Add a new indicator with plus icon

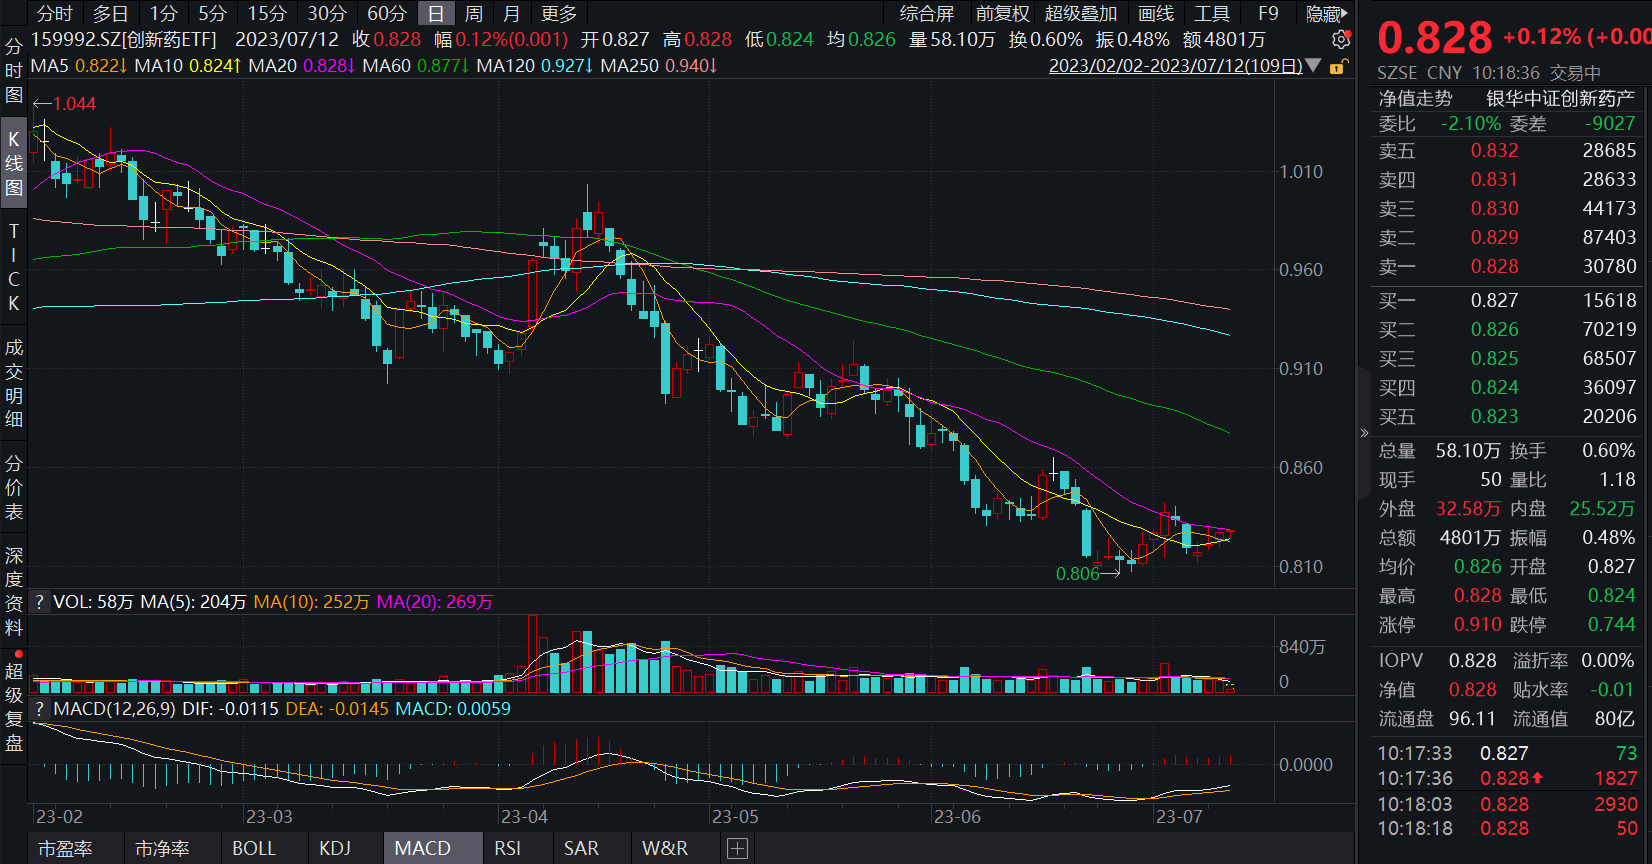pos(737,849)
